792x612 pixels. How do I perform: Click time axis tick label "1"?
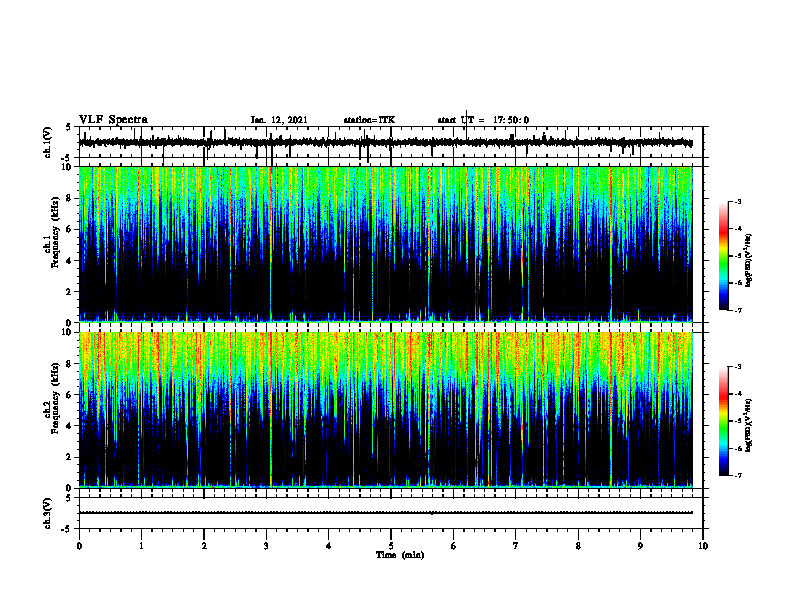[141, 546]
